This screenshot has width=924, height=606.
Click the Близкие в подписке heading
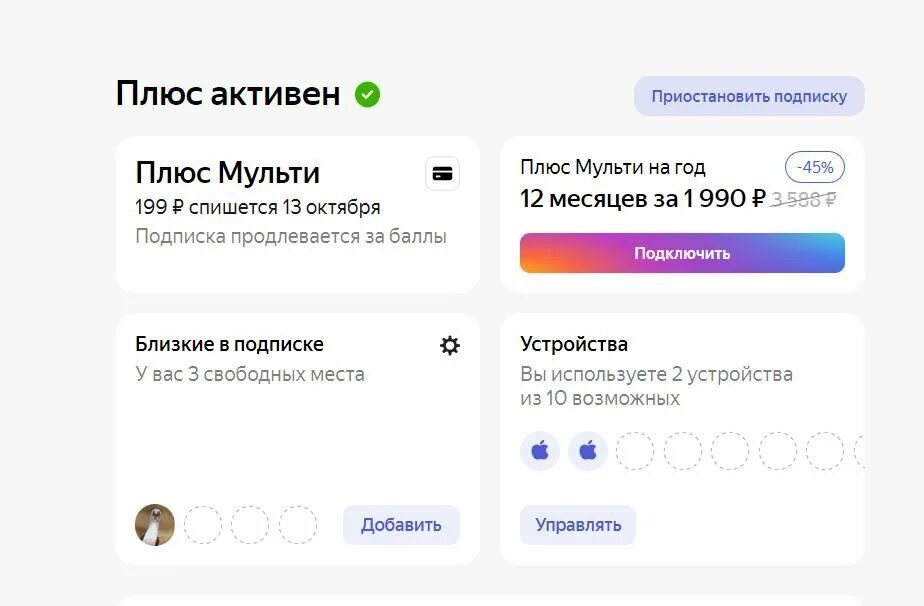229,344
